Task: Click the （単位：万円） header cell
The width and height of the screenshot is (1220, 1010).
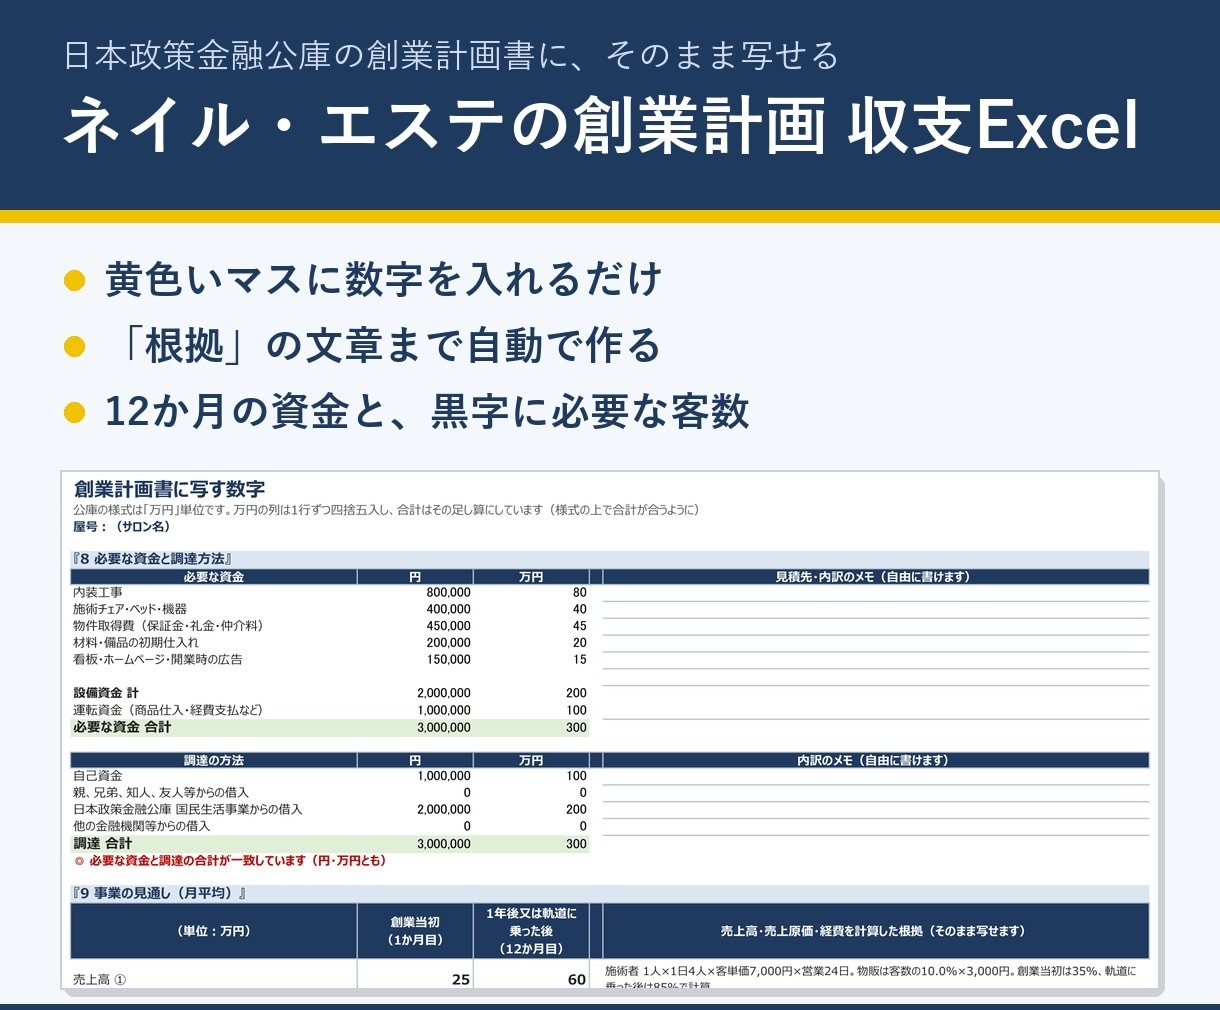Action: (214, 931)
